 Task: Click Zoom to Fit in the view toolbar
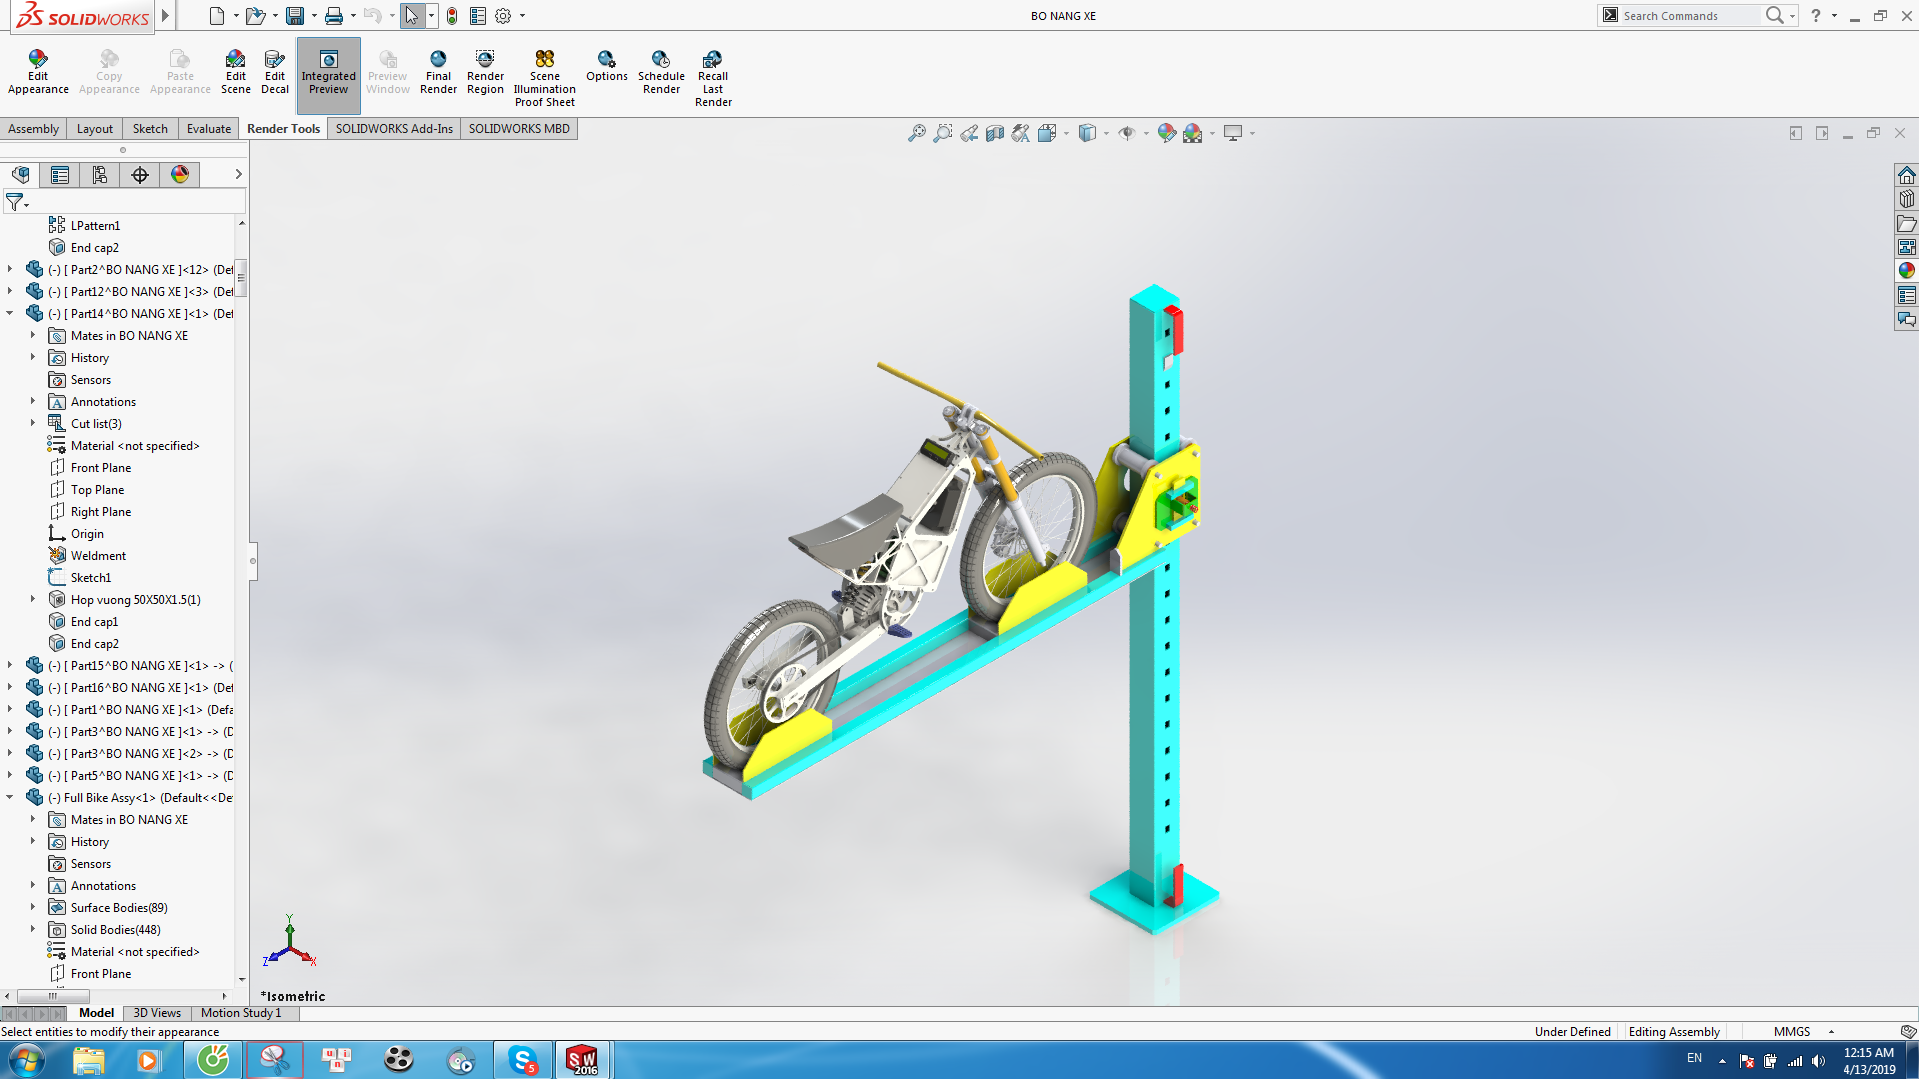coord(916,133)
